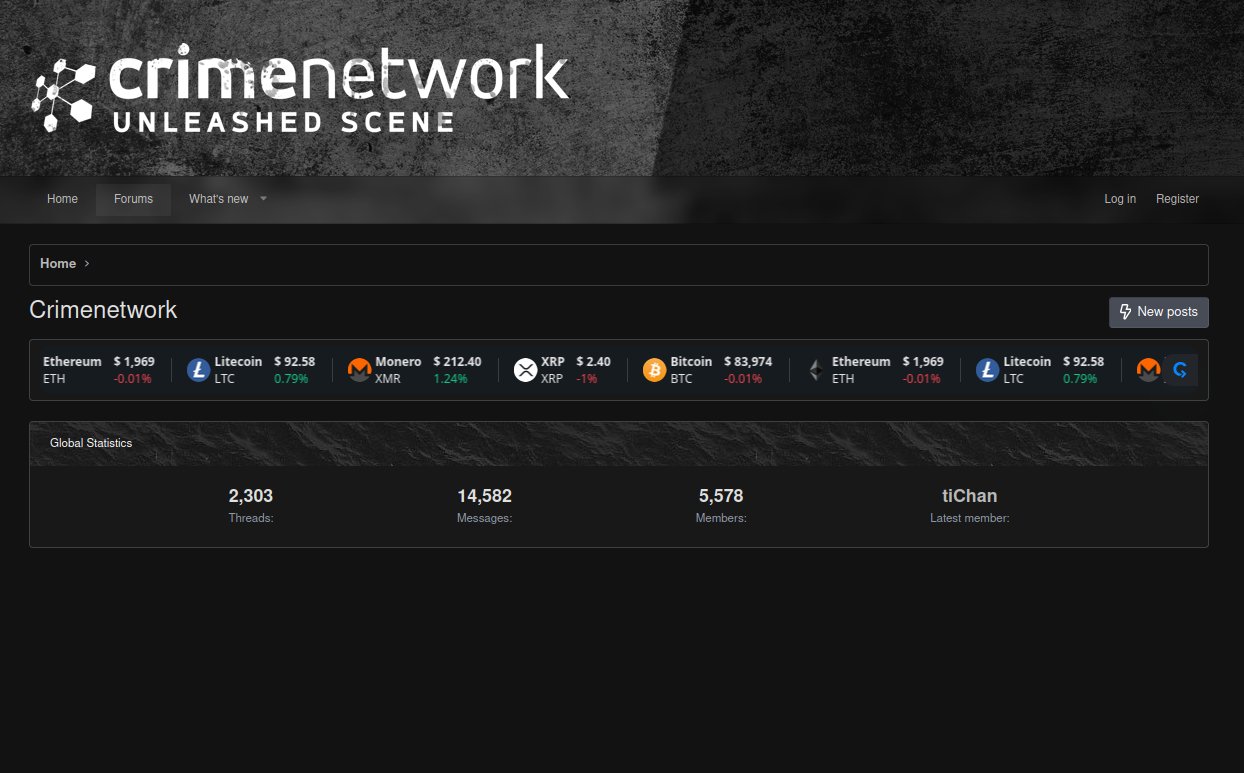
Task: Open the Forums tab
Action: coord(133,199)
